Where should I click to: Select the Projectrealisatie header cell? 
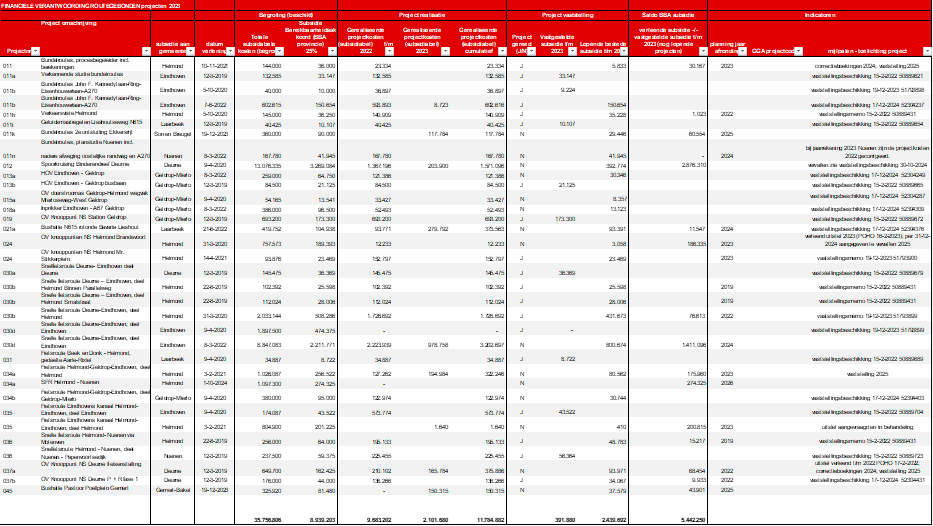pos(428,16)
